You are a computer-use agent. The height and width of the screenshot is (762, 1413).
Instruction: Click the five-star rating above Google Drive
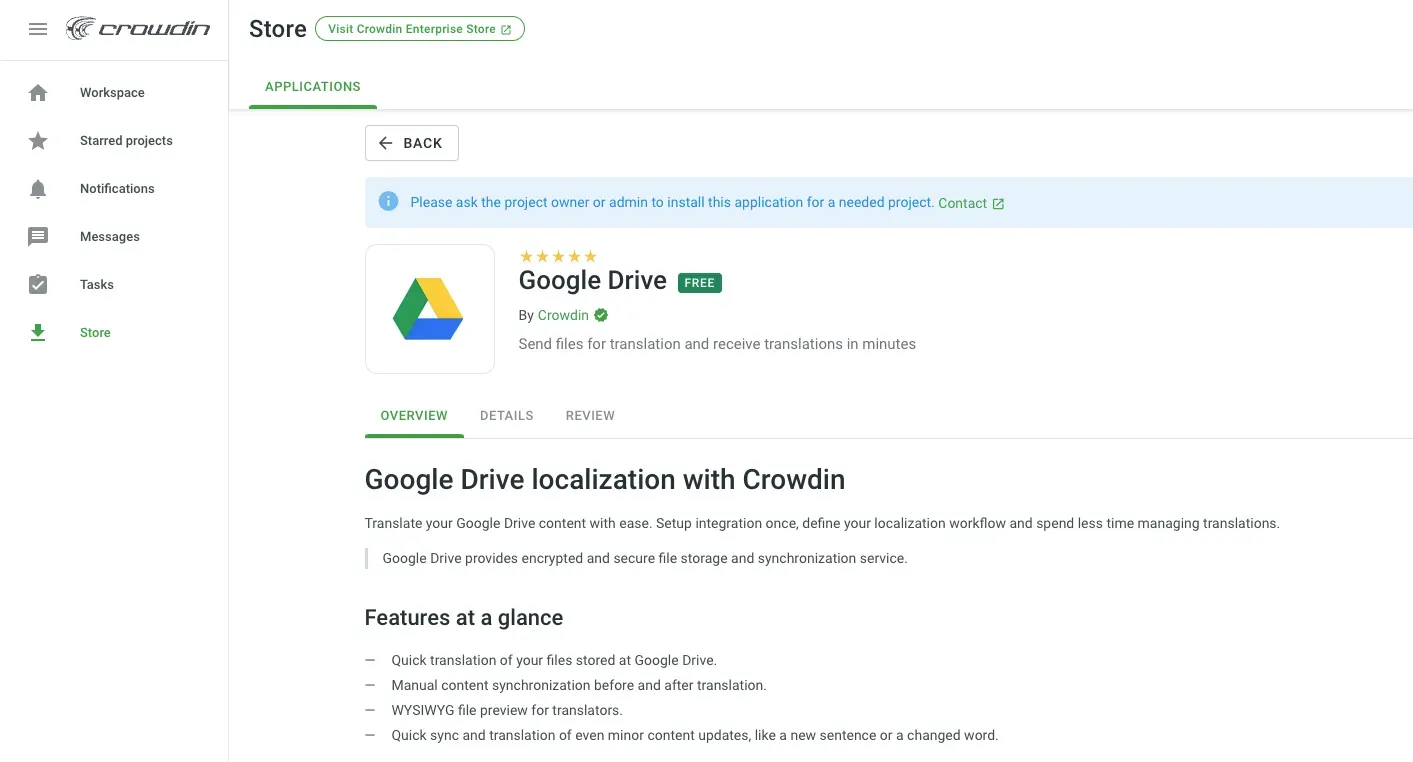pos(558,256)
